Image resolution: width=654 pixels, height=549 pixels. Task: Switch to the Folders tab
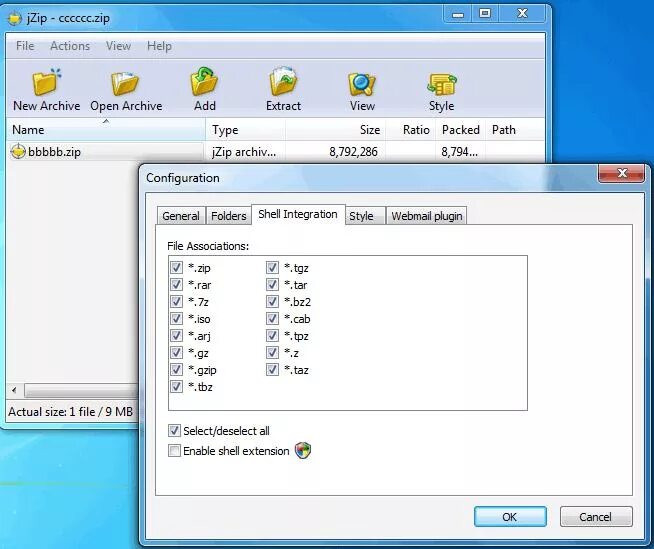229,216
